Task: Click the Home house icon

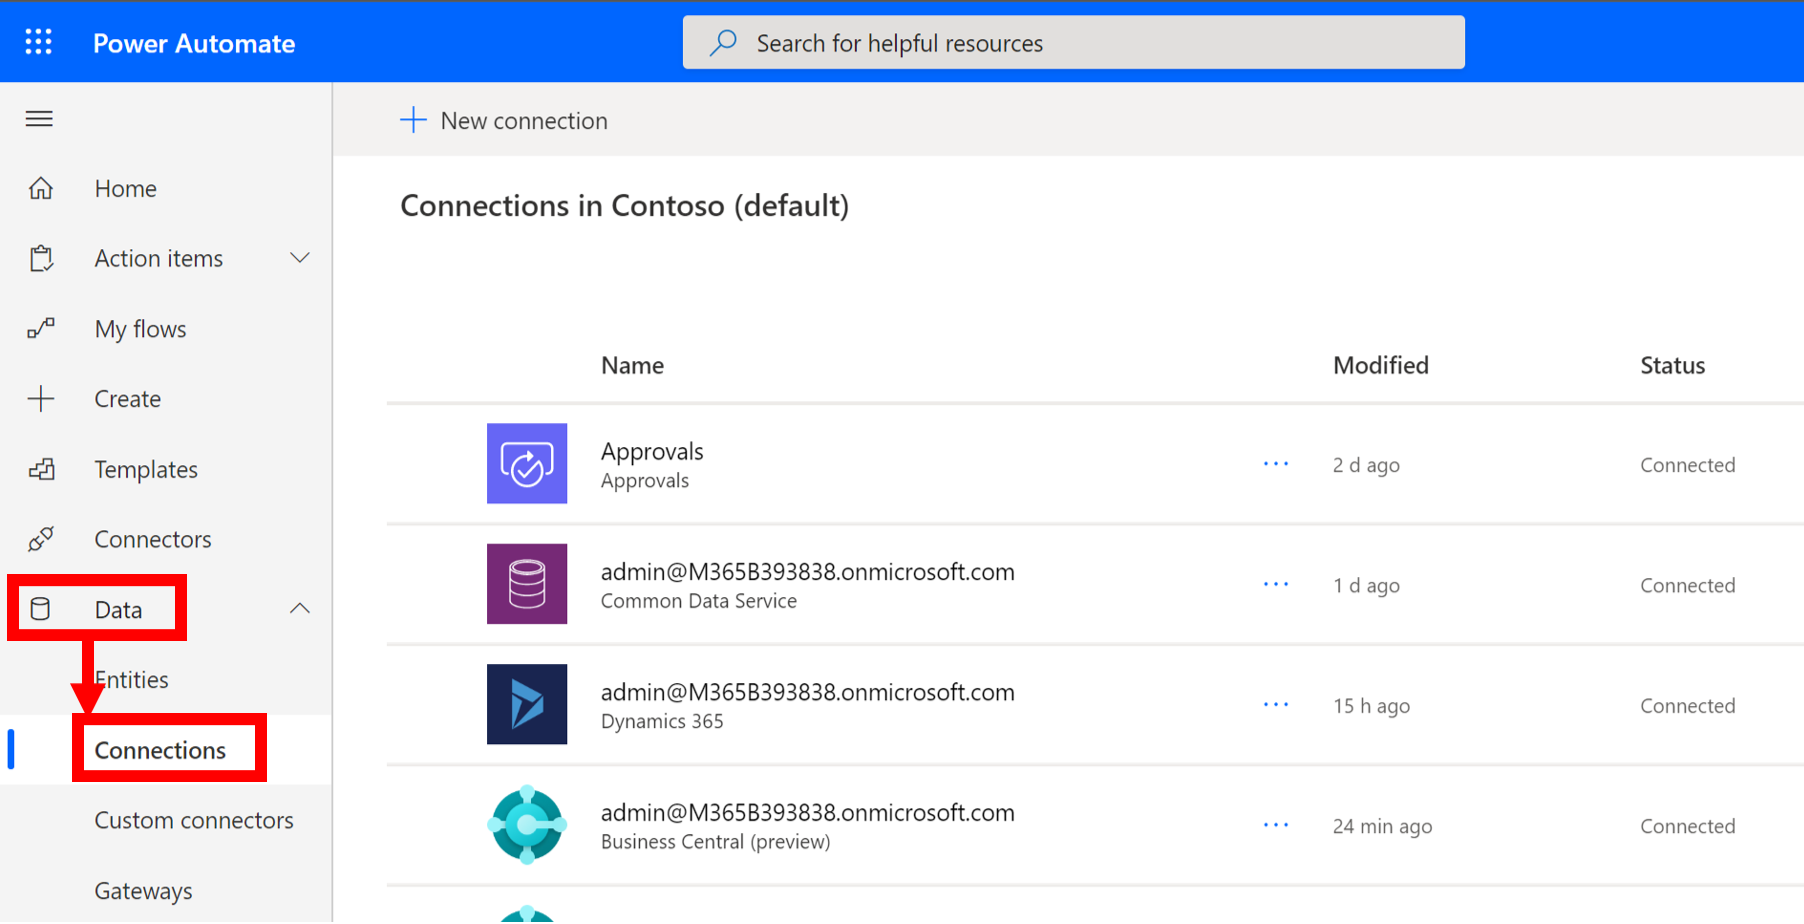Action: pyautogui.click(x=41, y=188)
